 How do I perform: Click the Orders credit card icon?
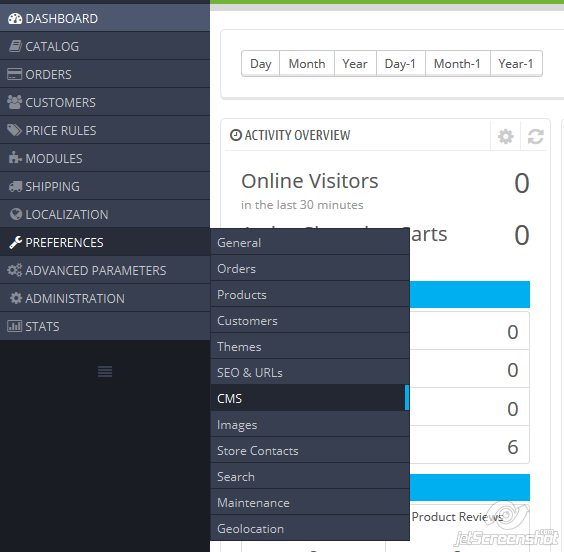pyautogui.click(x=14, y=74)
